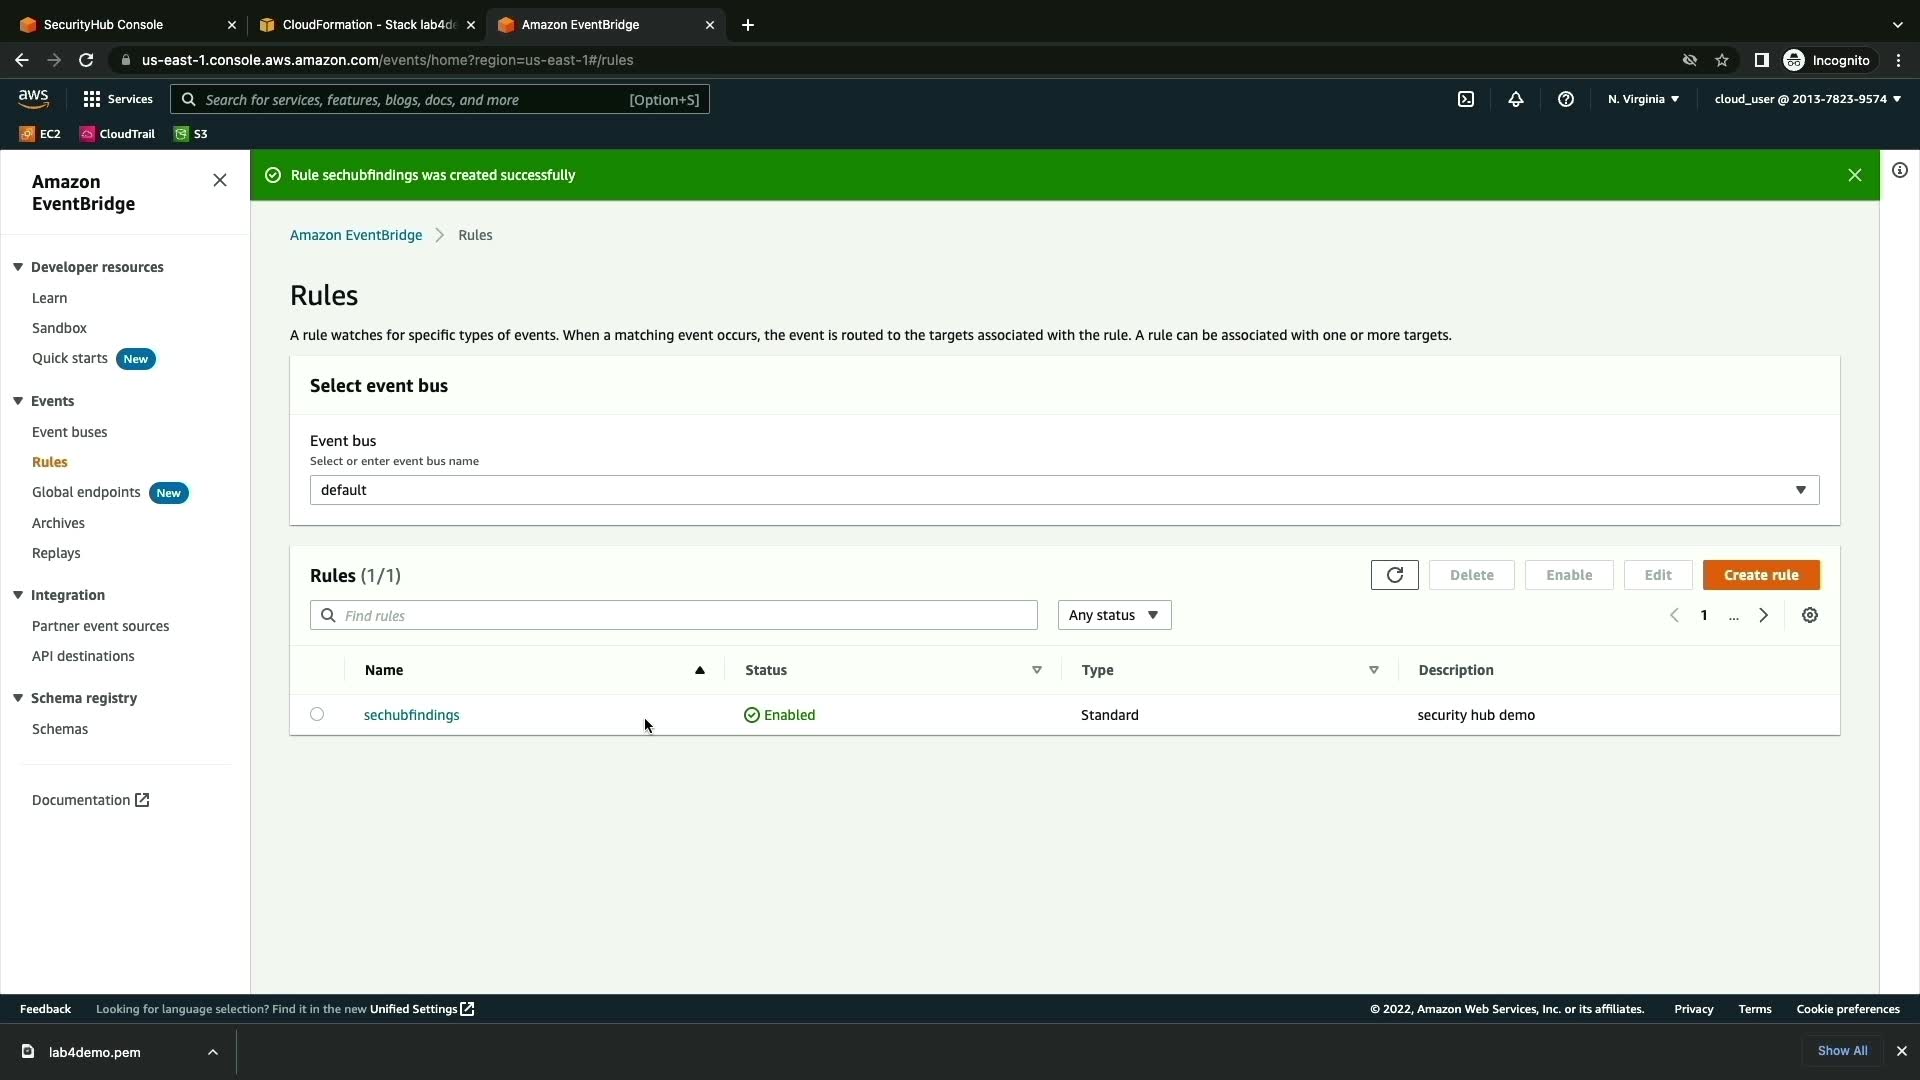Refresh the rules list

click(x=1394, y=575)
